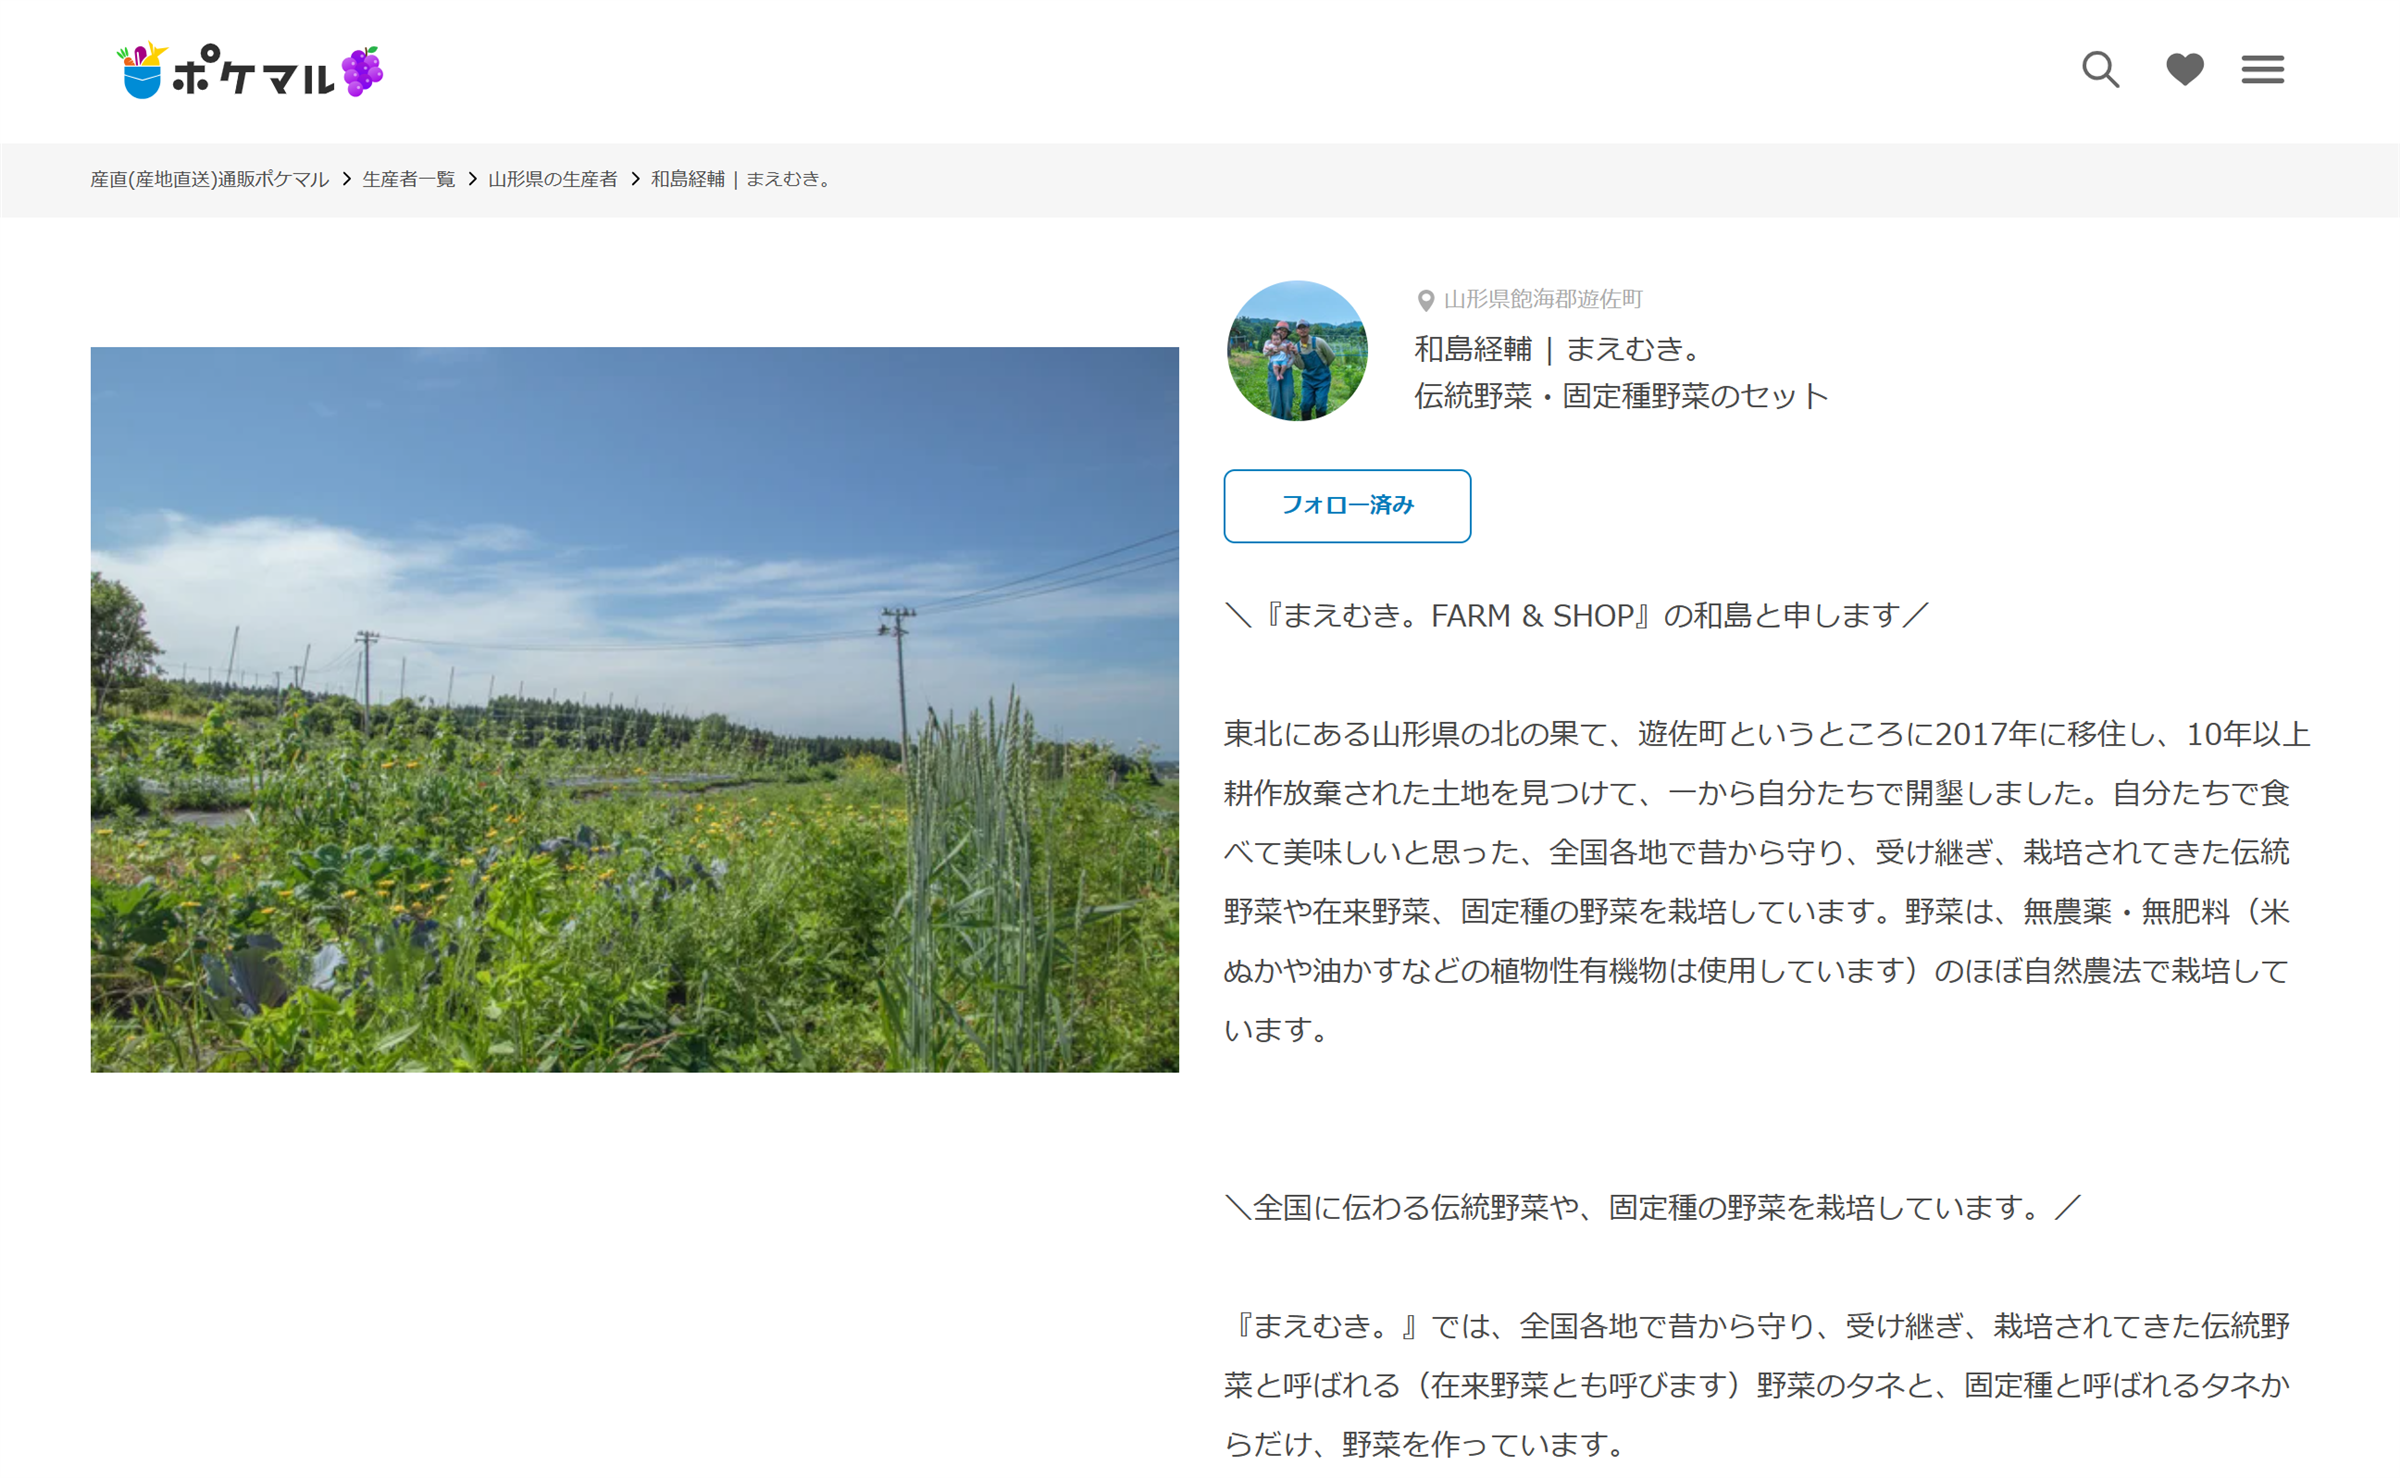Viewport: 2400px width, 1478px height.
Task: Open the 生産者一覧 breadcrumb link
Action: pos(408,179)
